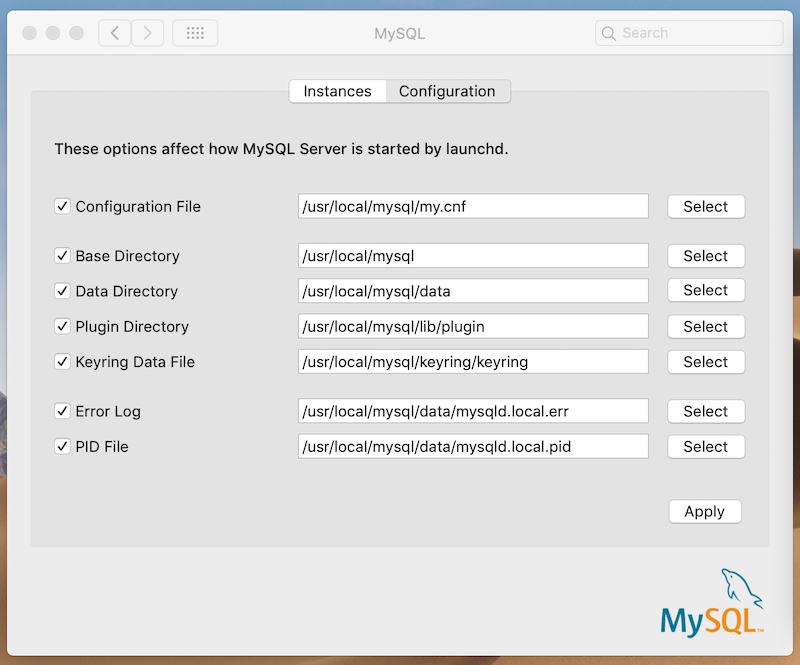800x665 pixels.
Task: Go back with the left chevron button
Action: coord(115,33)
